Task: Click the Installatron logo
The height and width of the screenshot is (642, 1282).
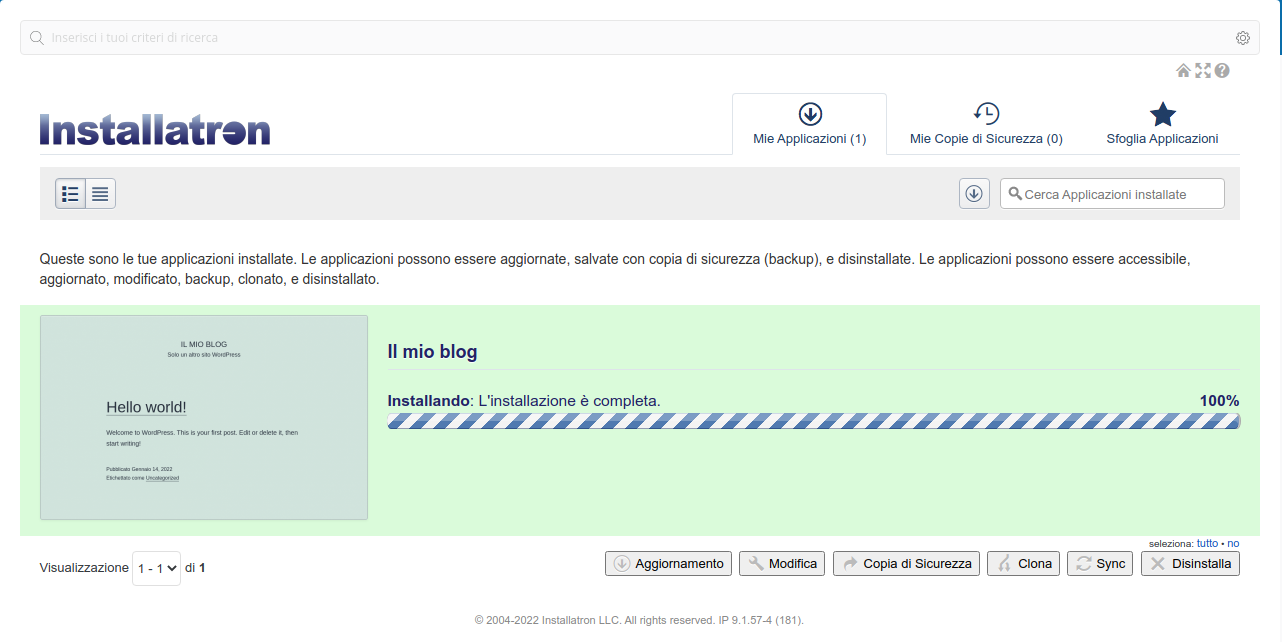Action: click(x=155, y=130)
